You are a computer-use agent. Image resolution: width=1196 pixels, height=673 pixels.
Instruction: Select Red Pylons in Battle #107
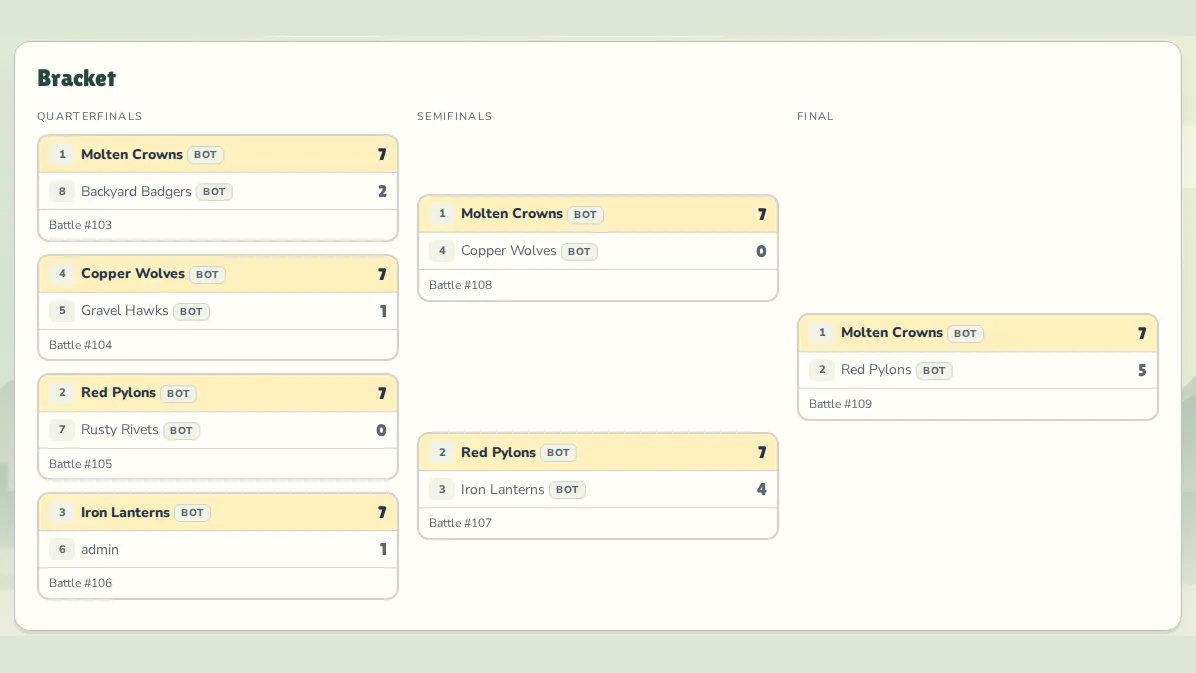tap(597, 452)
